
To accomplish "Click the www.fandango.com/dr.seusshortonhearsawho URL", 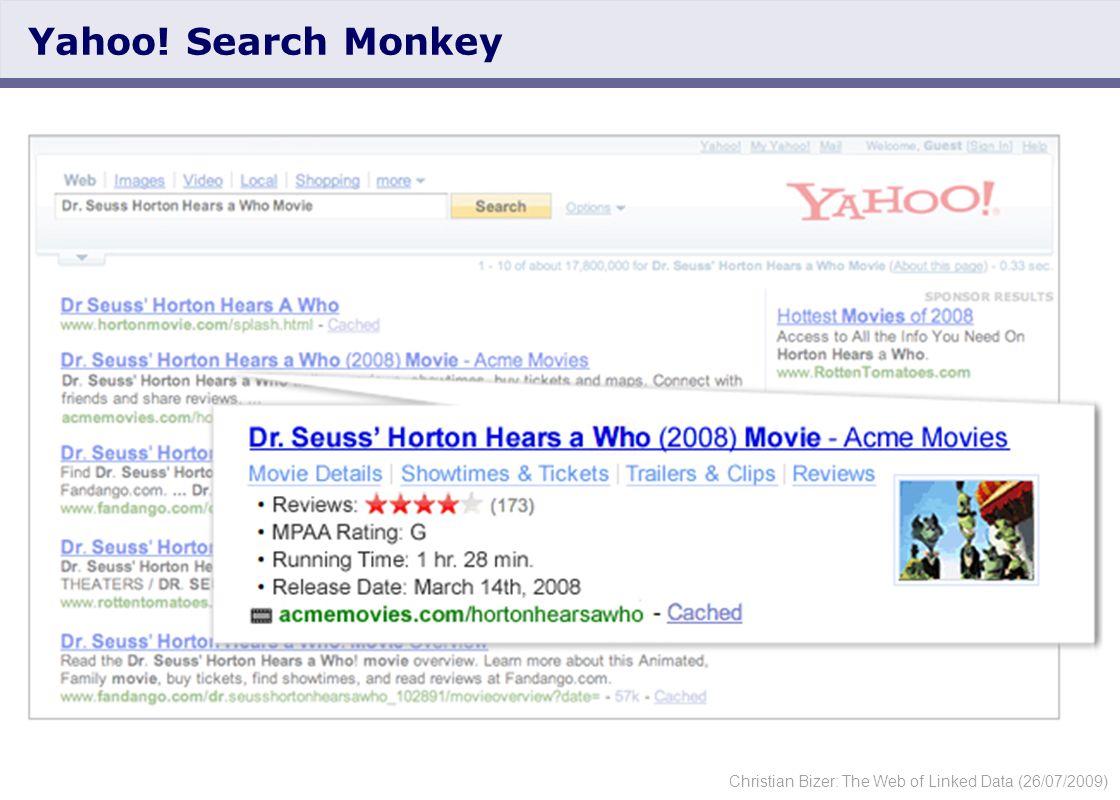I will [x=330, y=696].
